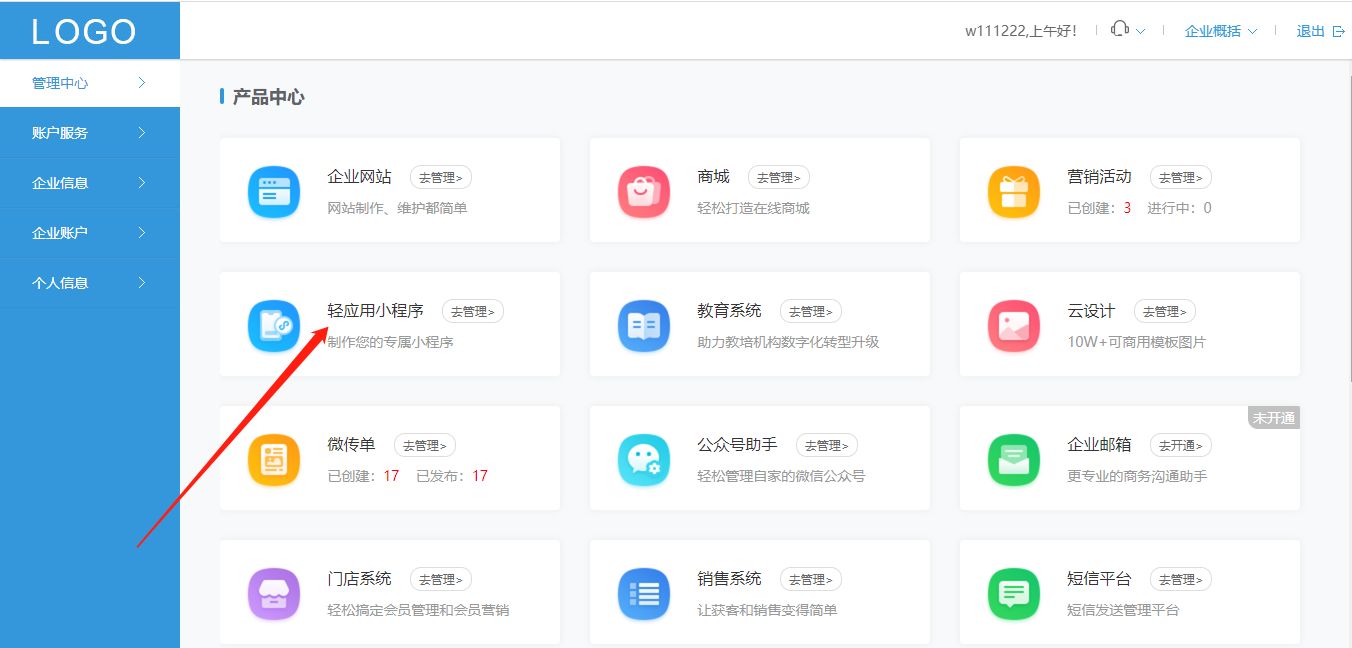This screenshot has height=648, width=1352.
Task: Expand the 管理中心 chevron arrow
Action: point(142,83)
